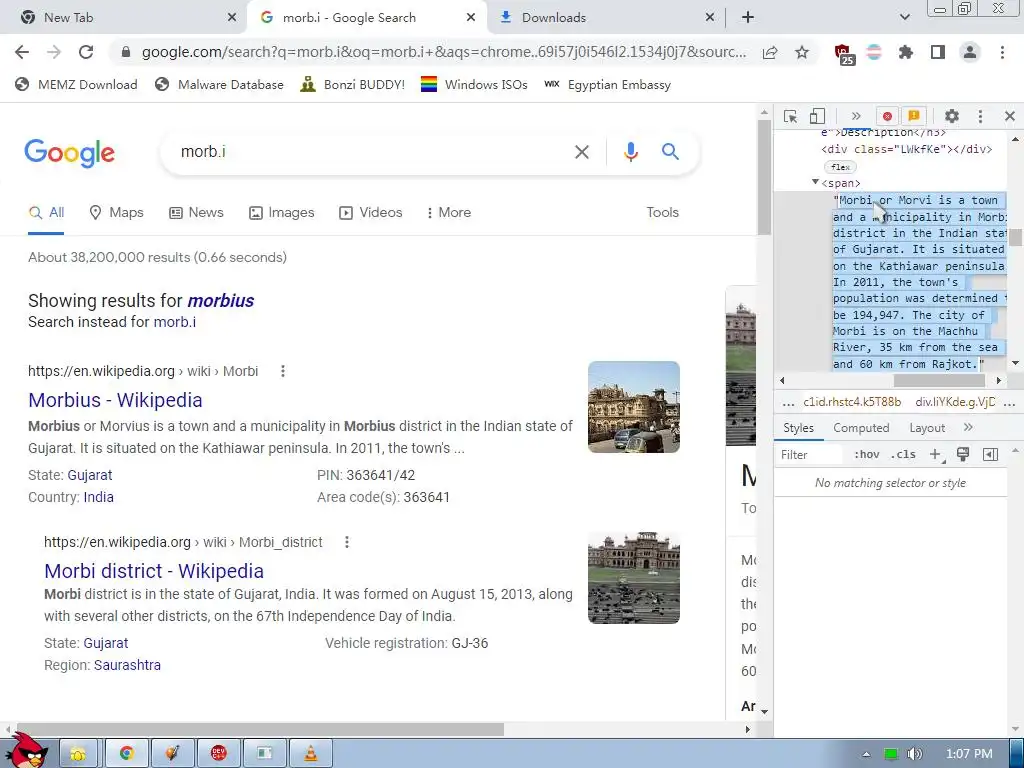Switch to the Computed tab
Image resolution: width=1024 pixels, height=768 pixels.
click(861, 428)
